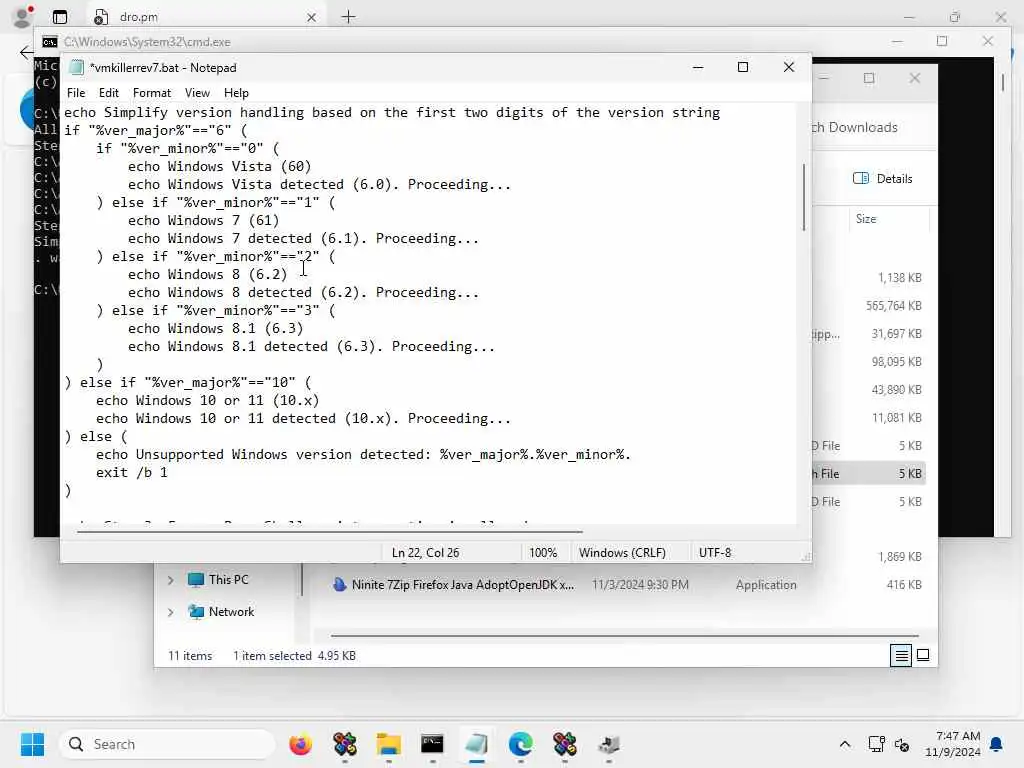Switch to Notepad on the taskbar
The height and width of the screenshot is (768, 1024).
(477, 744)
